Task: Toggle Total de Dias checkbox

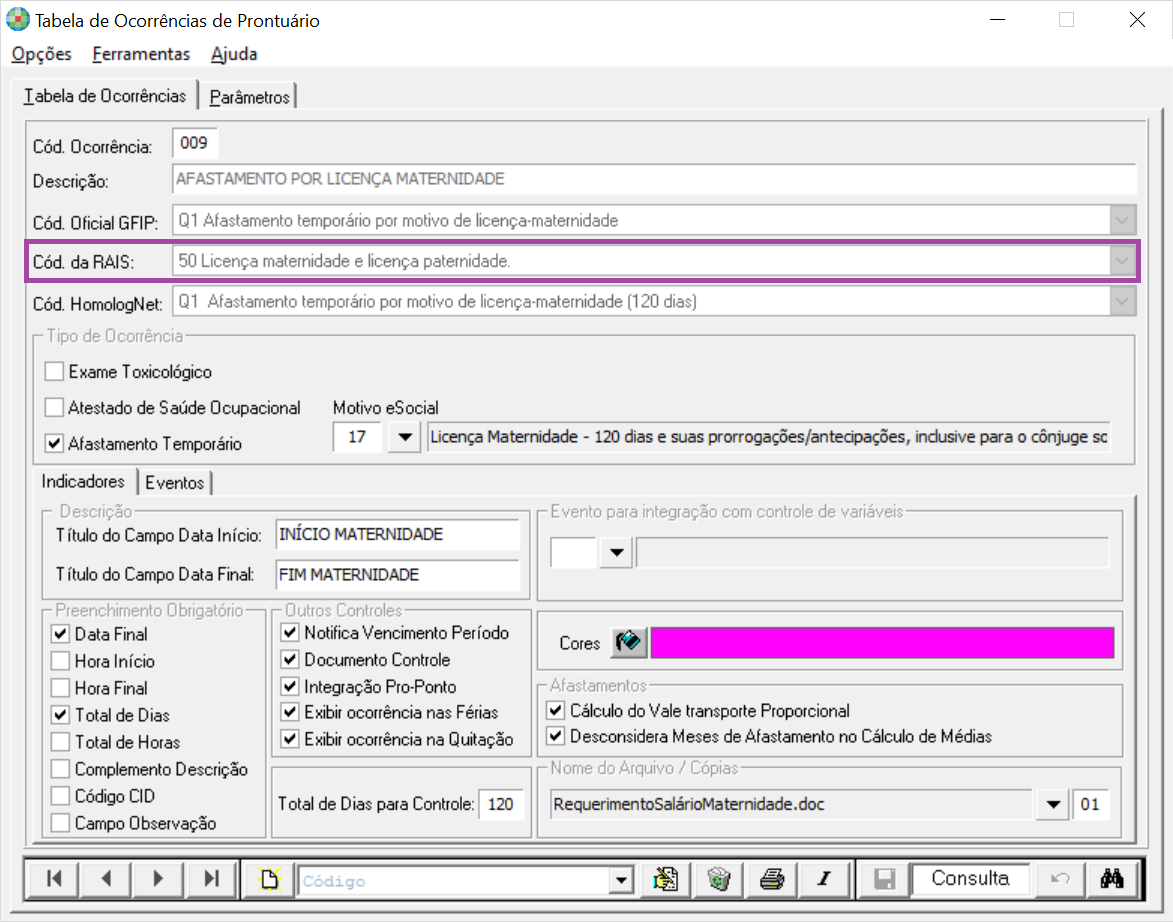Action: [x=61, y=715]
